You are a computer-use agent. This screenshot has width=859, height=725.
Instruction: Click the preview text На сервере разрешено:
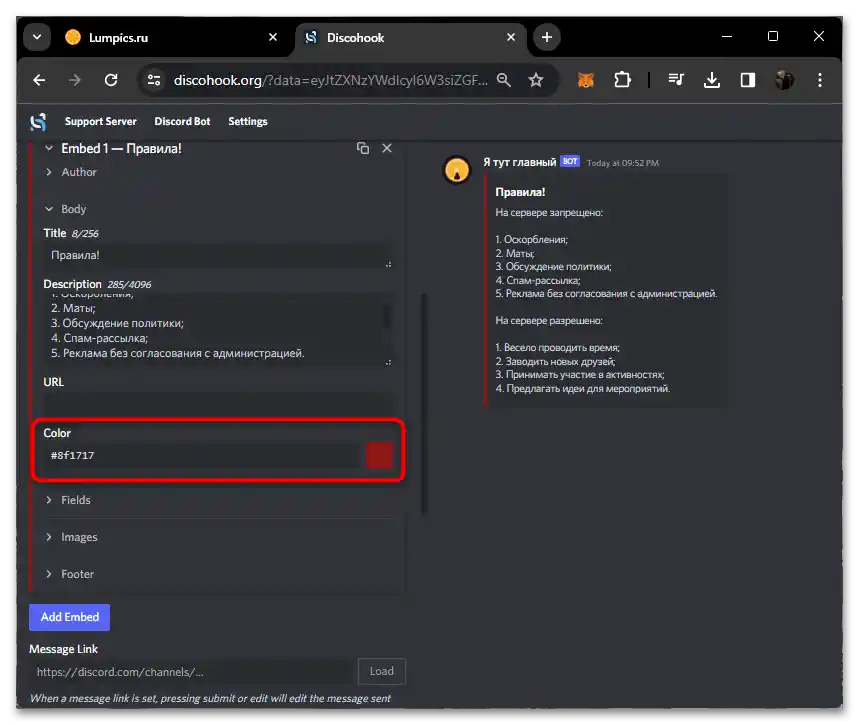[548, 321]
